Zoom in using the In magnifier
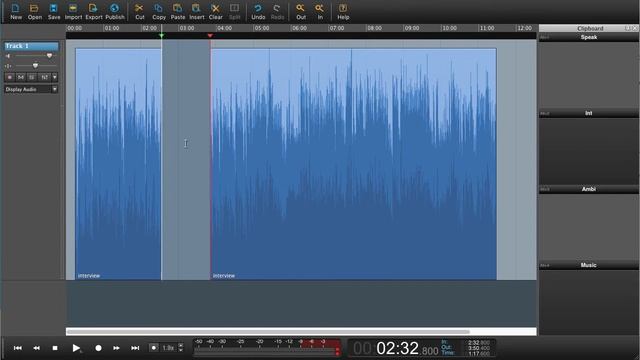Image resolution: width=640 pixels, height=360 pixels. point(320,11)
